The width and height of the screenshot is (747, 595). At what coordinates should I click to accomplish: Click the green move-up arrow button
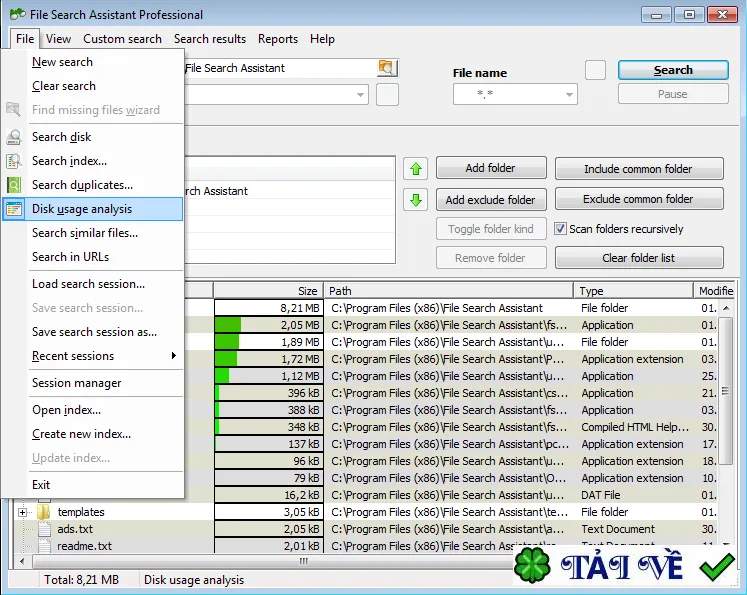pyautogui.click(x=415, y=169)
